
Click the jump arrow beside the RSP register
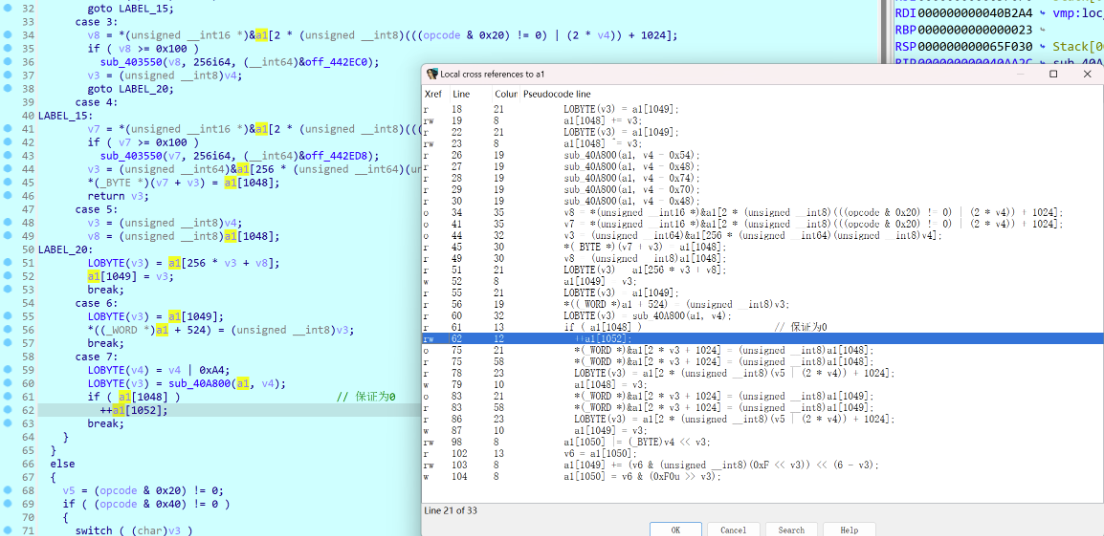tap(1042, 47)
